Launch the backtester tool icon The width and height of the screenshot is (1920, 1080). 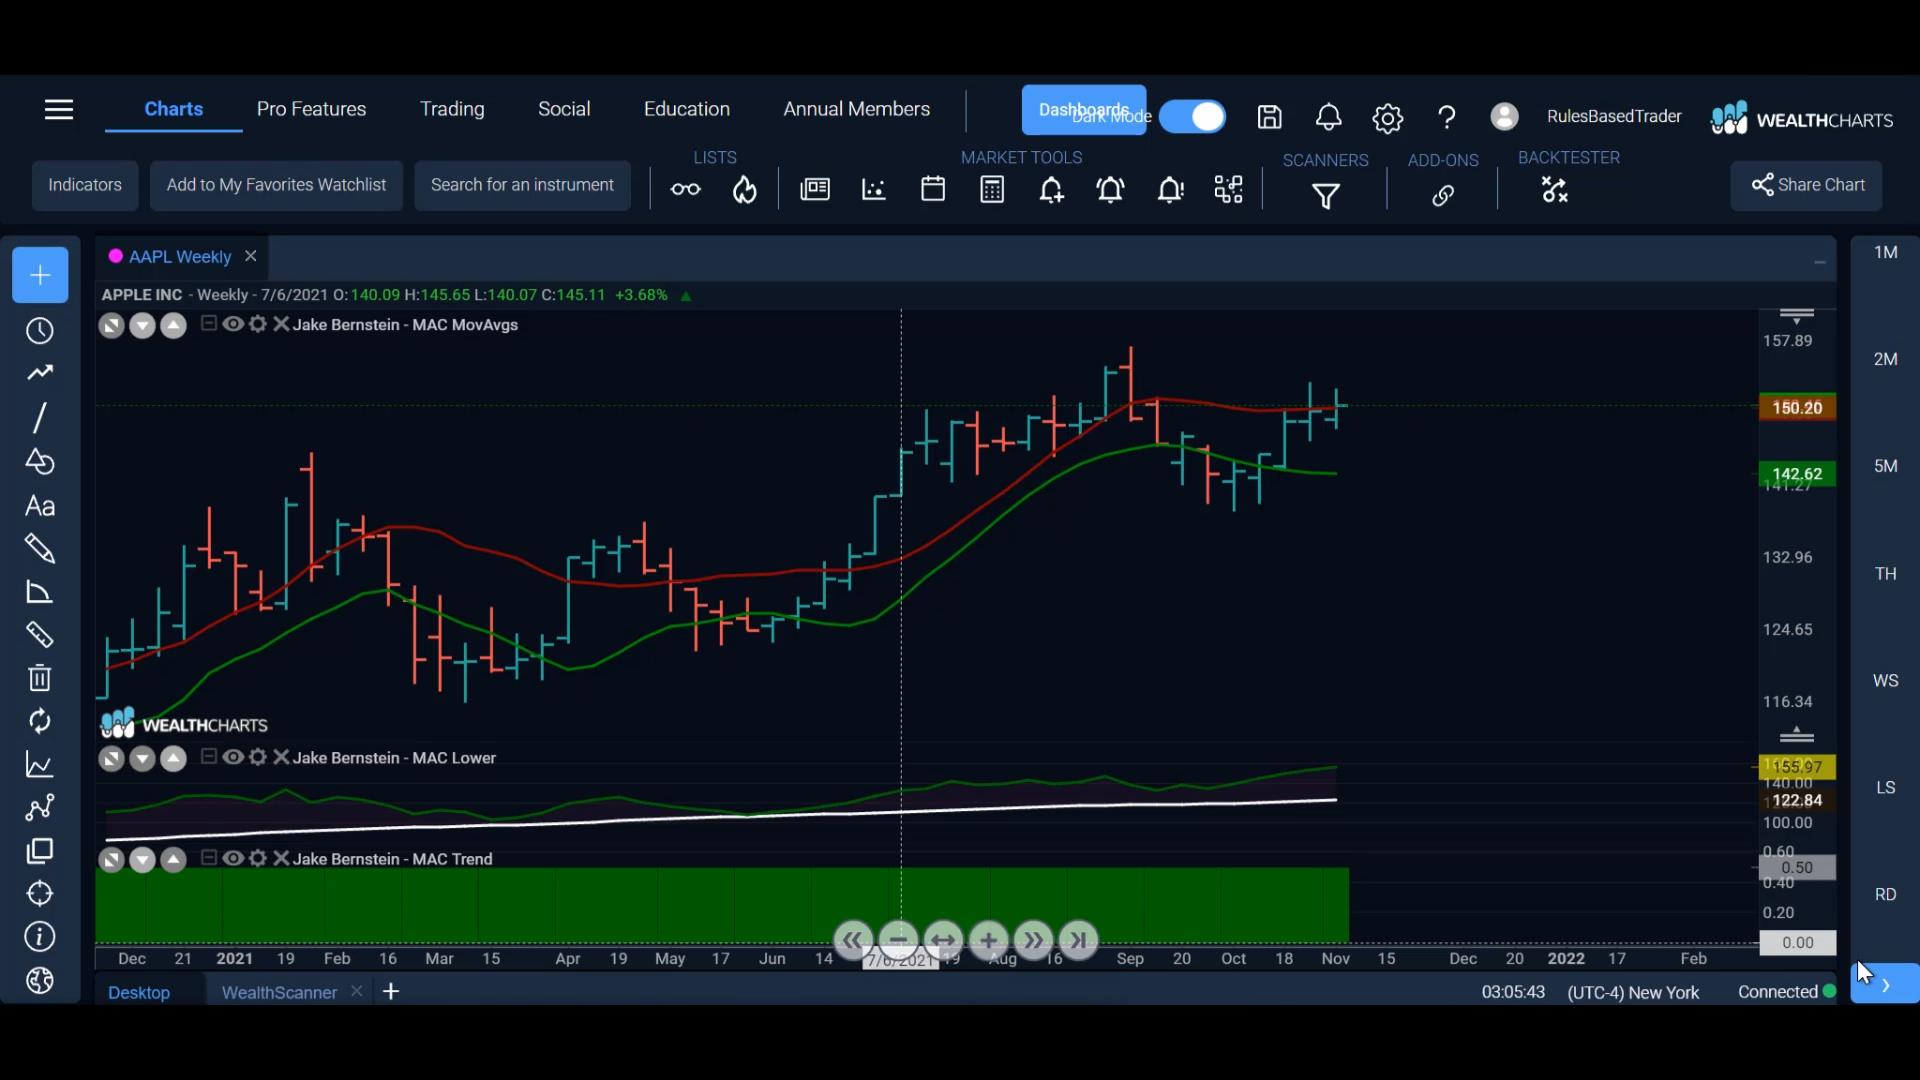pos(1555,190)
